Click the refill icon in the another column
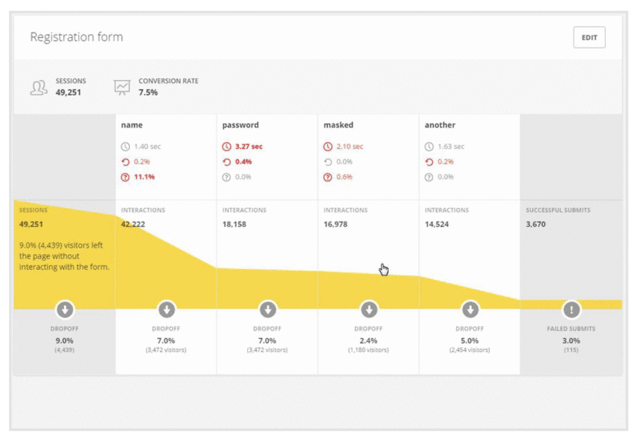640x440 pixels. coord(429,162)
